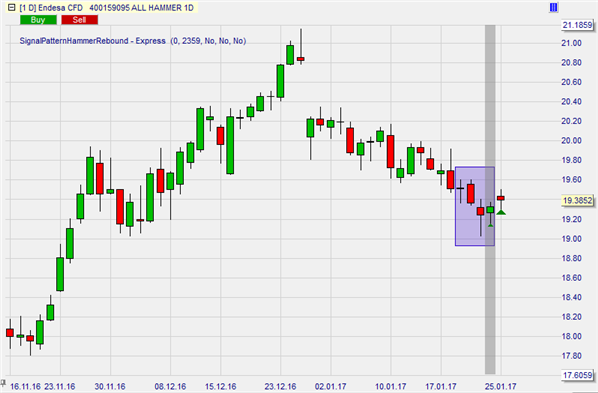
Task: Click the pin icon at bottom left corner
Action: (x=3, y=382)
